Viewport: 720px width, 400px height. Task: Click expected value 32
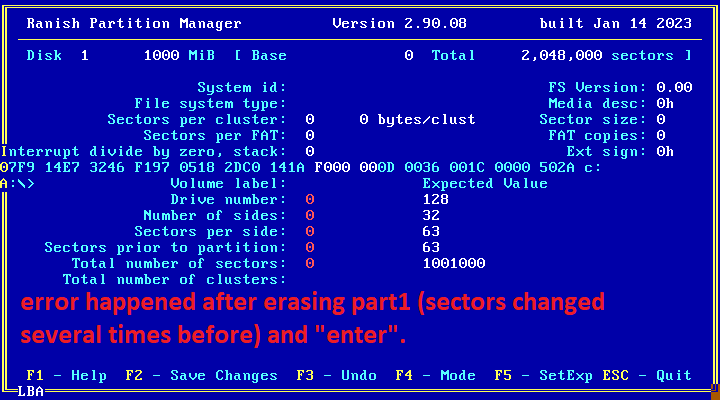click(431, 216)
